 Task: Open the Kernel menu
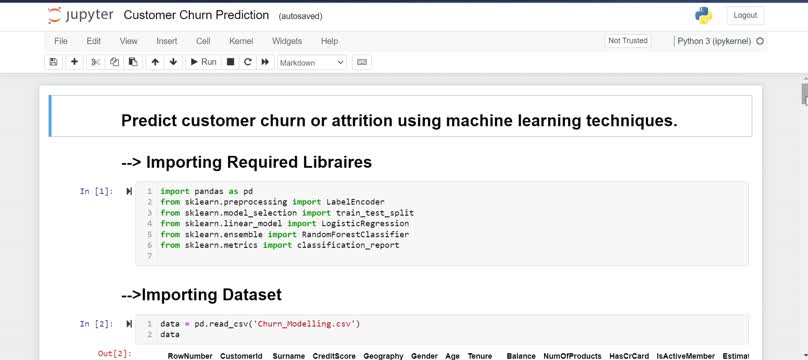tap(241, 41)
